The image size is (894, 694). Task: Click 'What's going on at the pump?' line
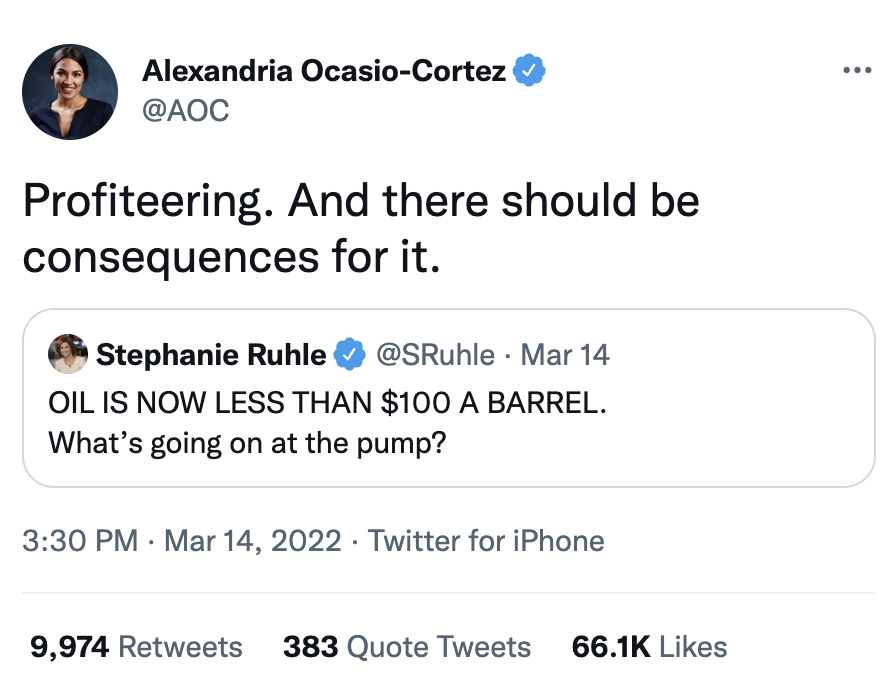tap(246, 441)
